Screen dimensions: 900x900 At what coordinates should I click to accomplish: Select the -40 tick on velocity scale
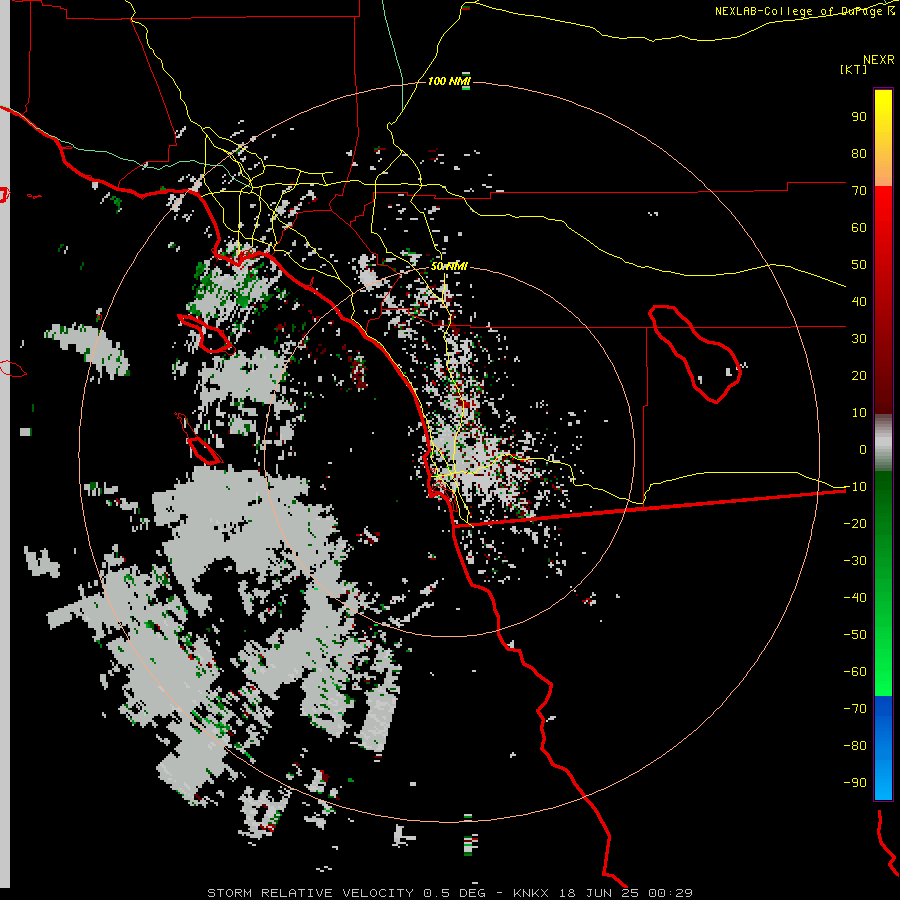855,598
